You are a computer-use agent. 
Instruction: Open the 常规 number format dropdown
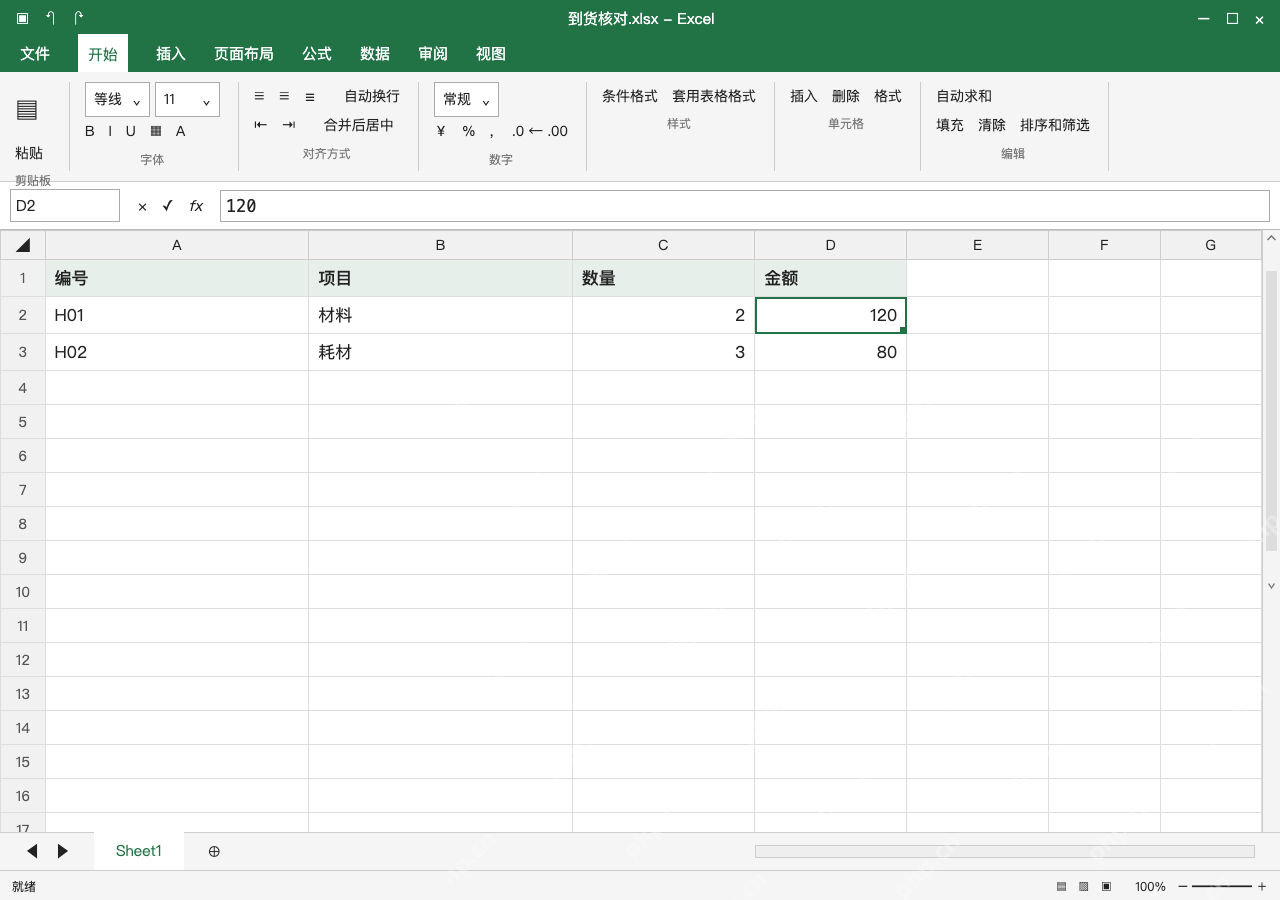click(x=466, y=99)
